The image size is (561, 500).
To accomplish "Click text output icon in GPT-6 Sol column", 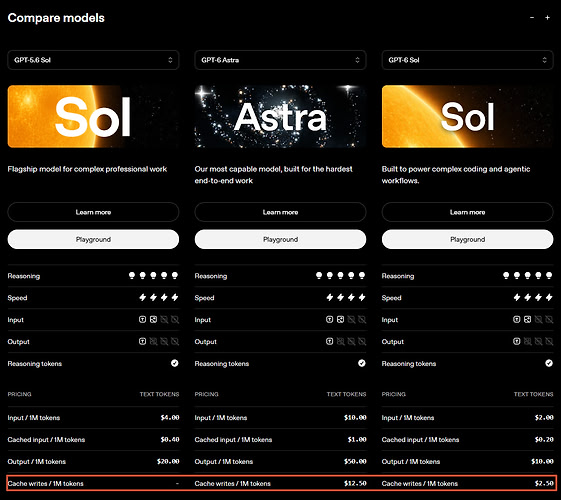I will 517,341.
